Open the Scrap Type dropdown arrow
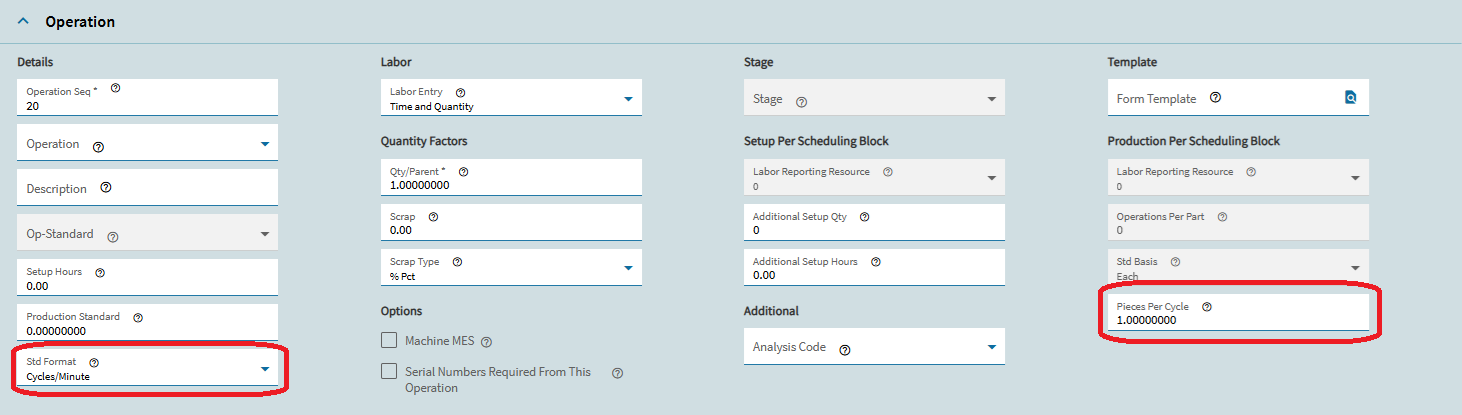This screenshot has height=415, width=1462. [x=628, y=268]
